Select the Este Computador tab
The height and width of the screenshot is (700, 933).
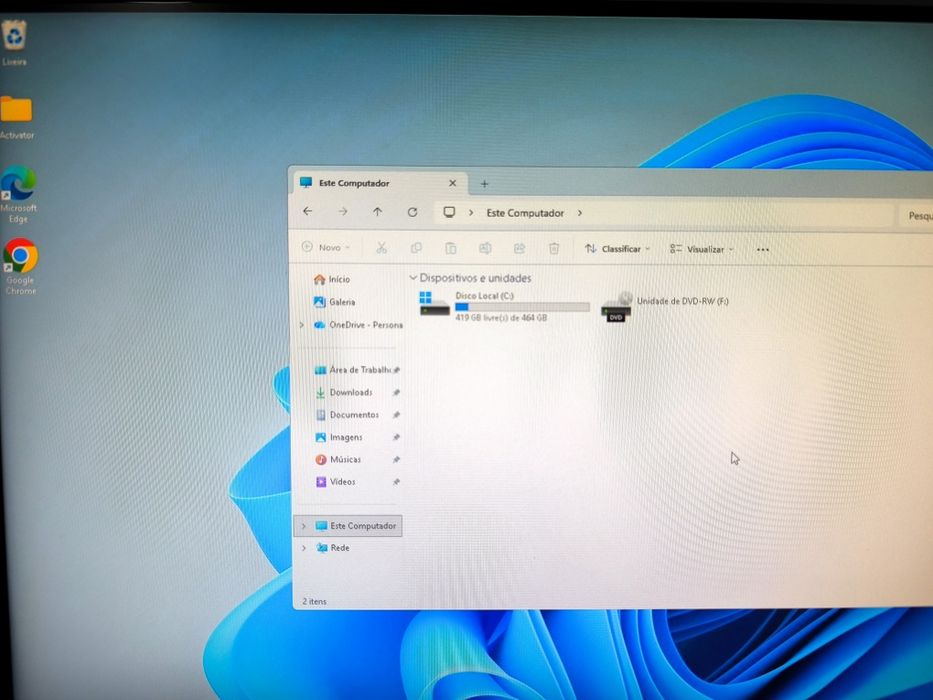click(x=378, y=183)
